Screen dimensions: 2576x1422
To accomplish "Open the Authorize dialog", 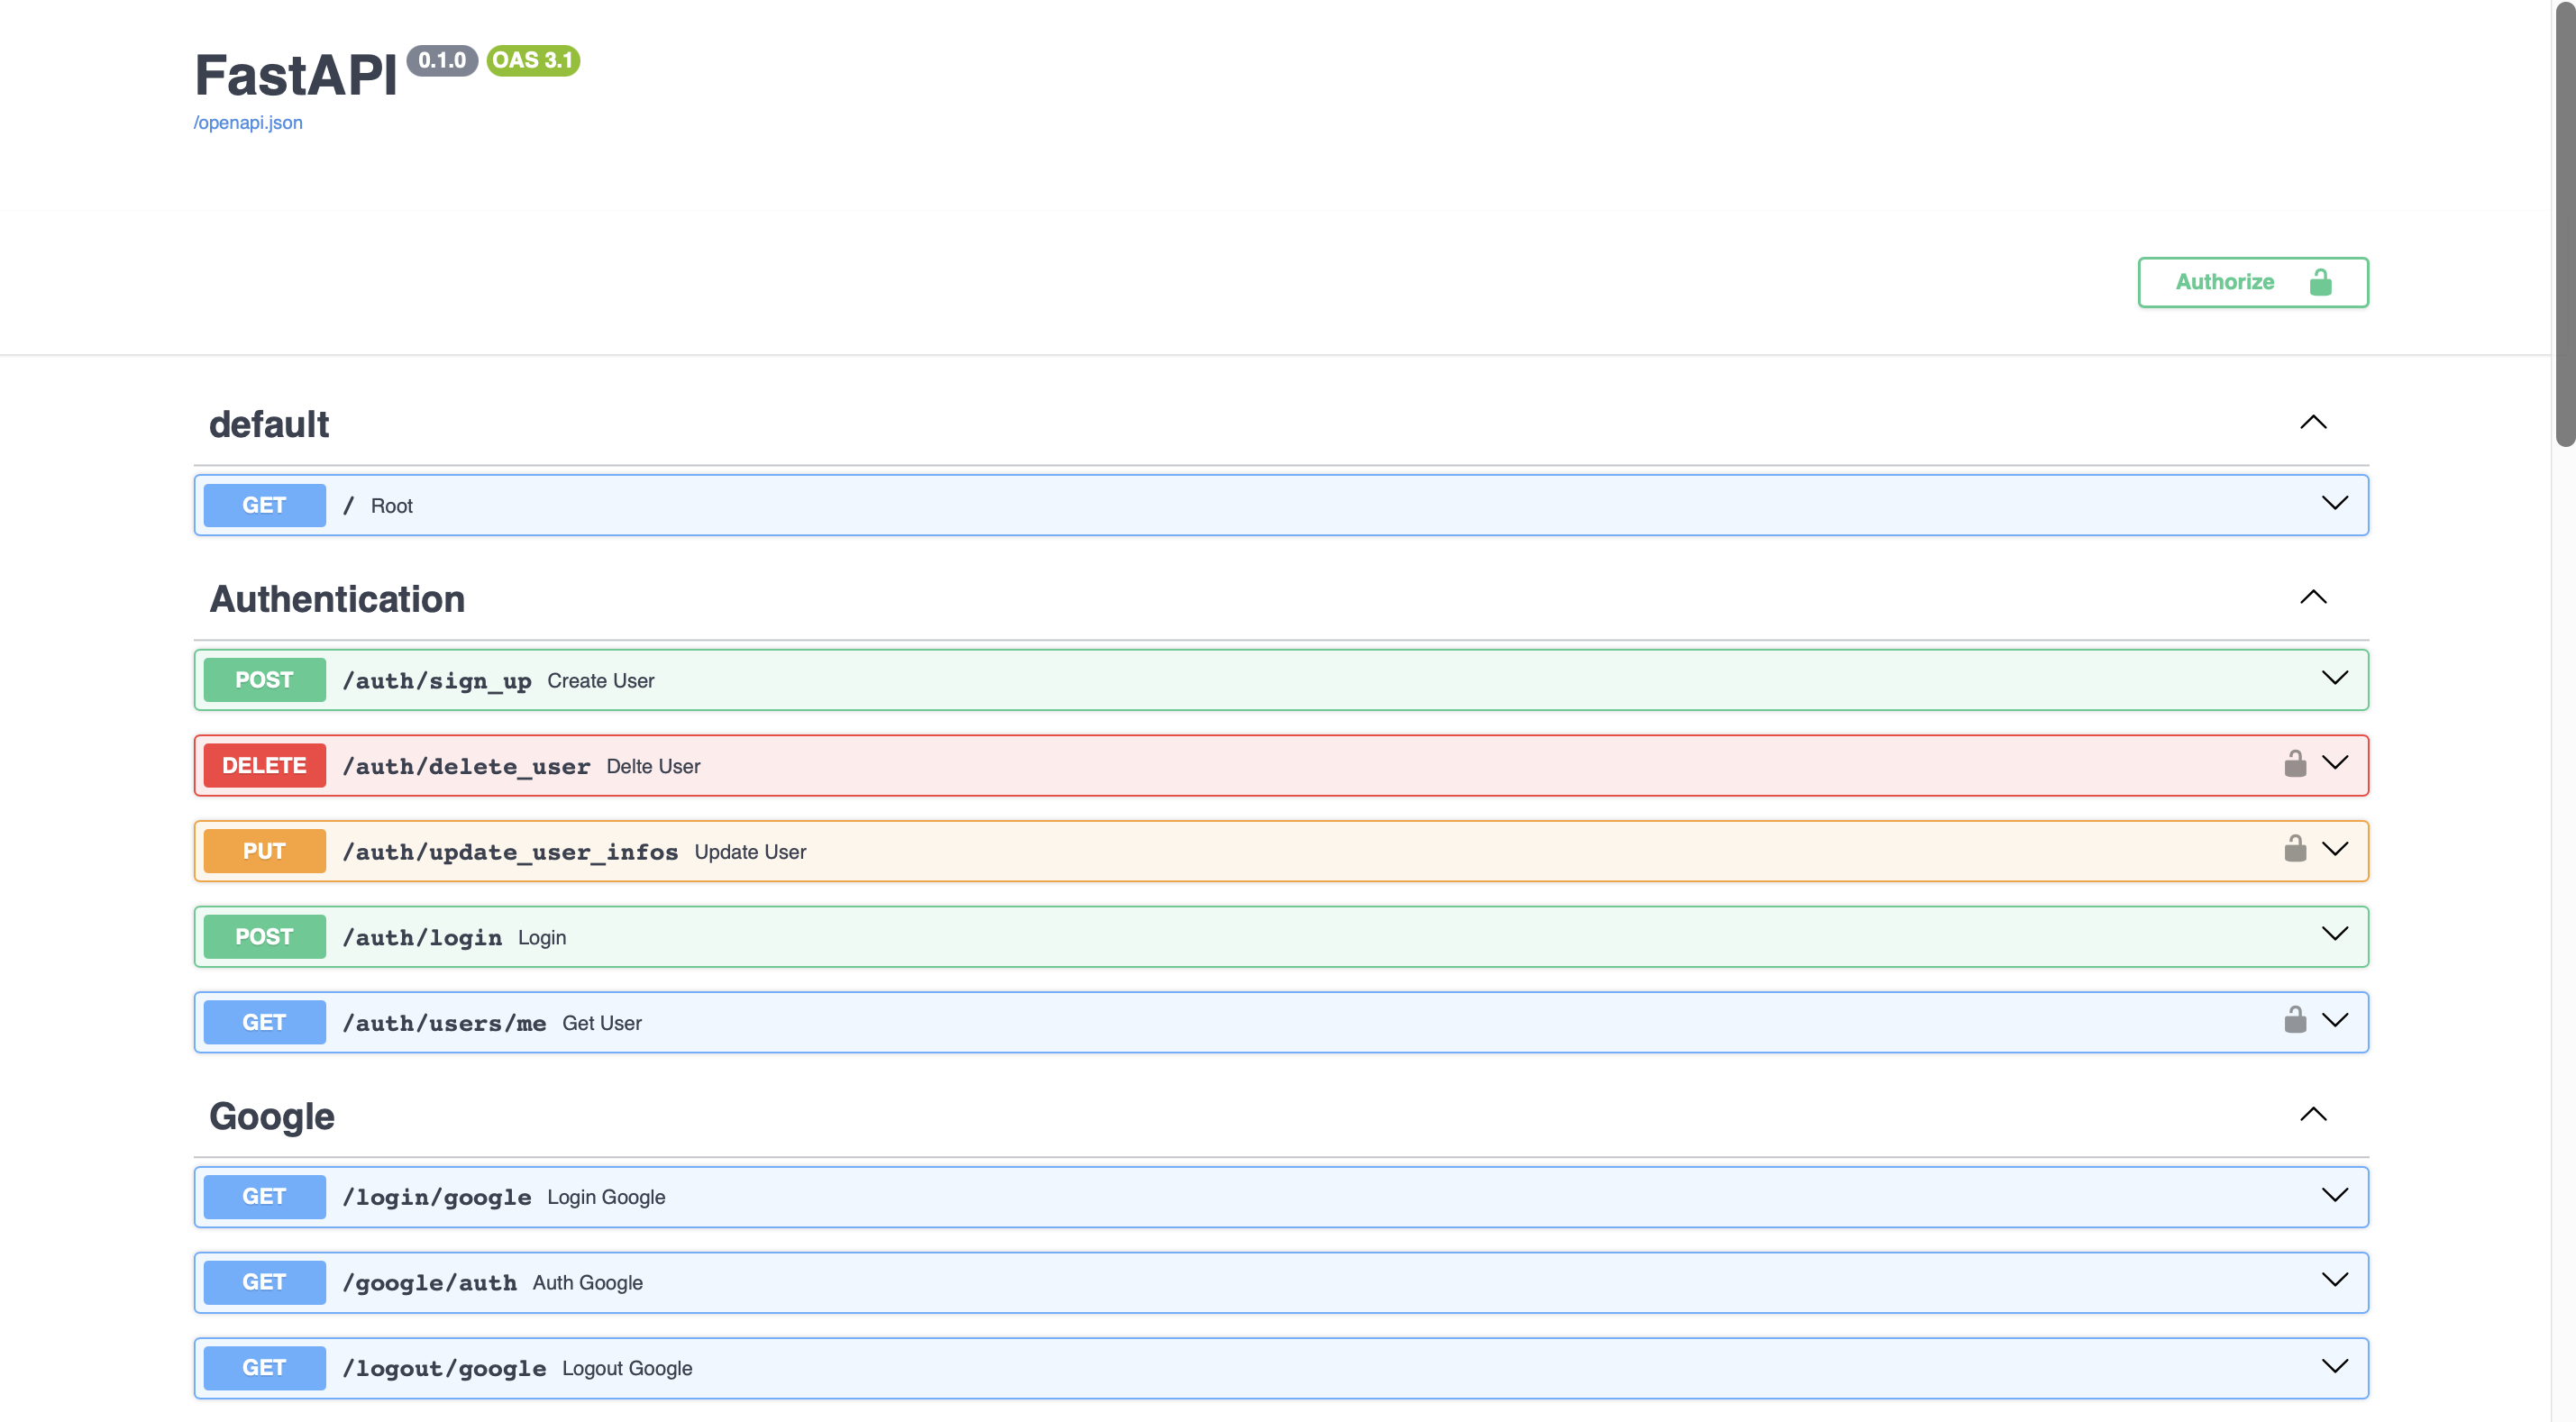I will [2253, 282].
